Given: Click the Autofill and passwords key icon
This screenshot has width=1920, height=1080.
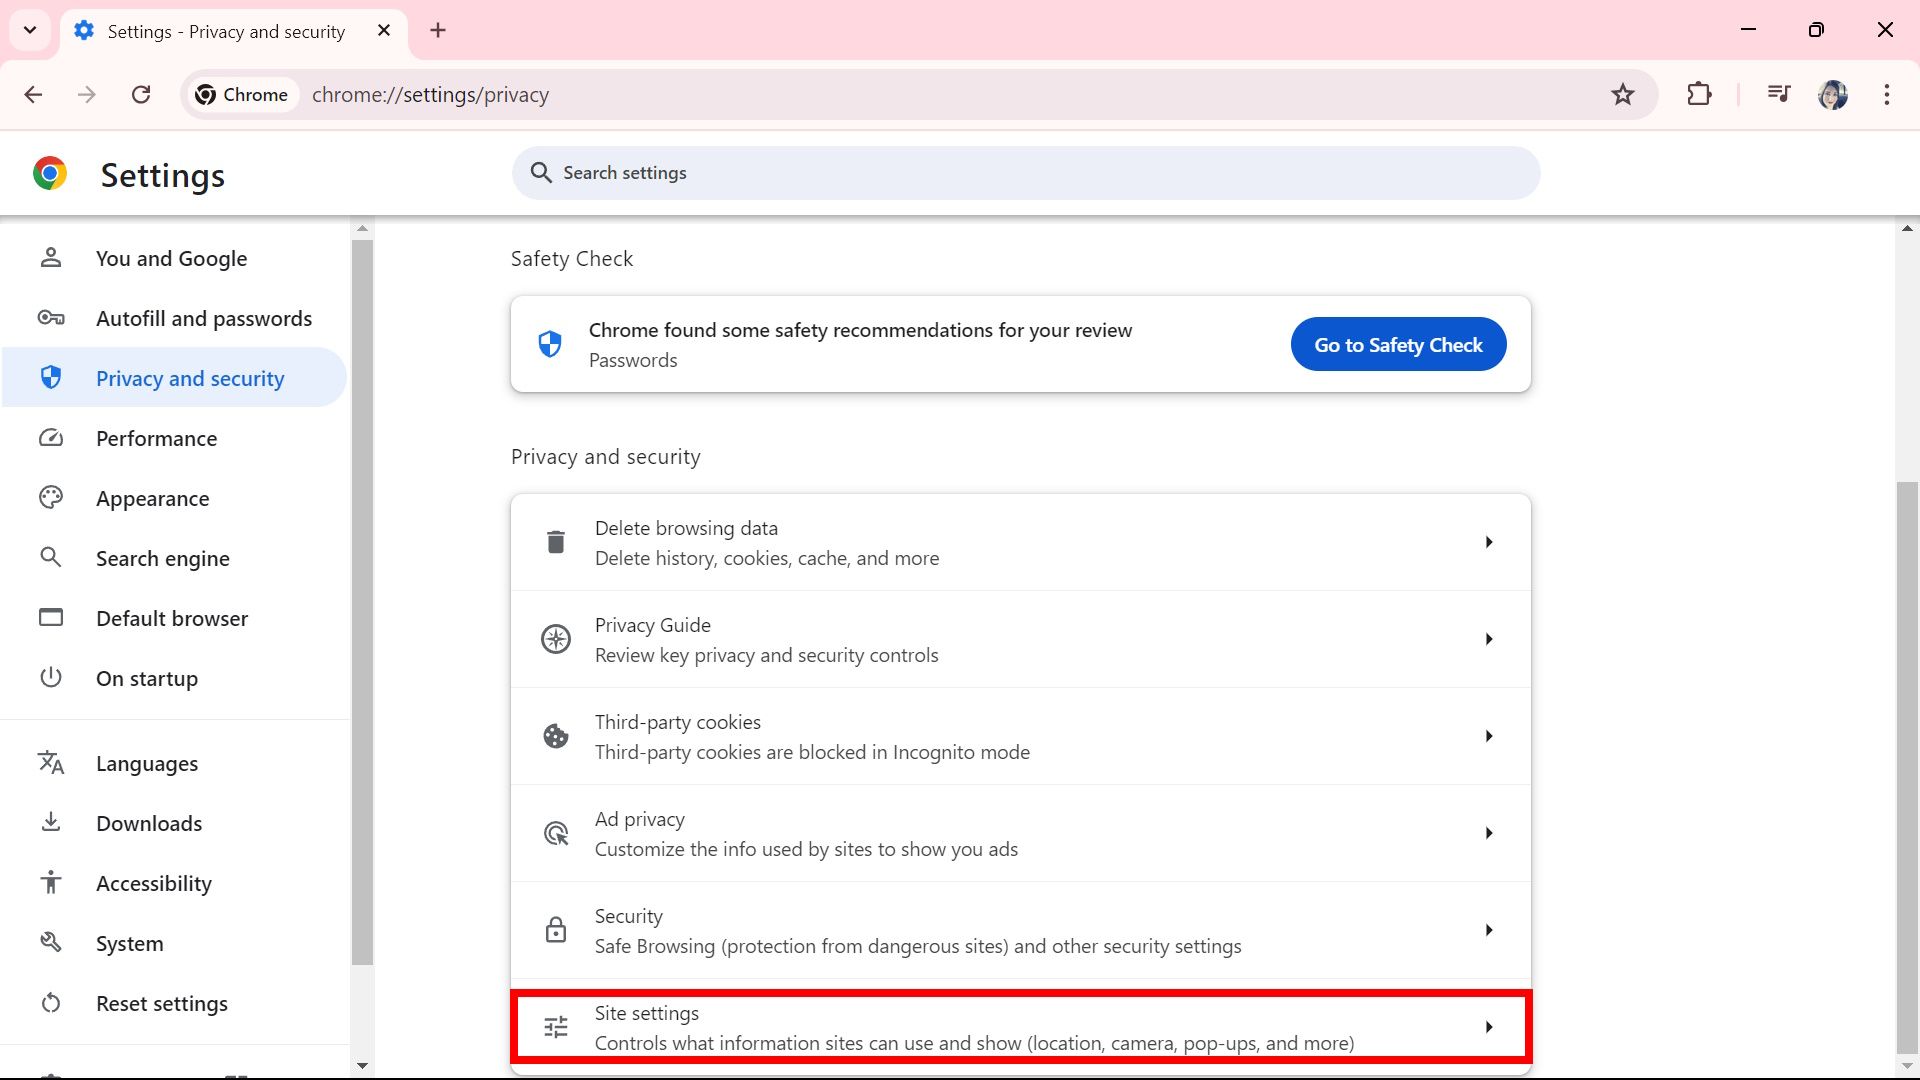Looking at the screenshot, I should [x=51, y=317].
